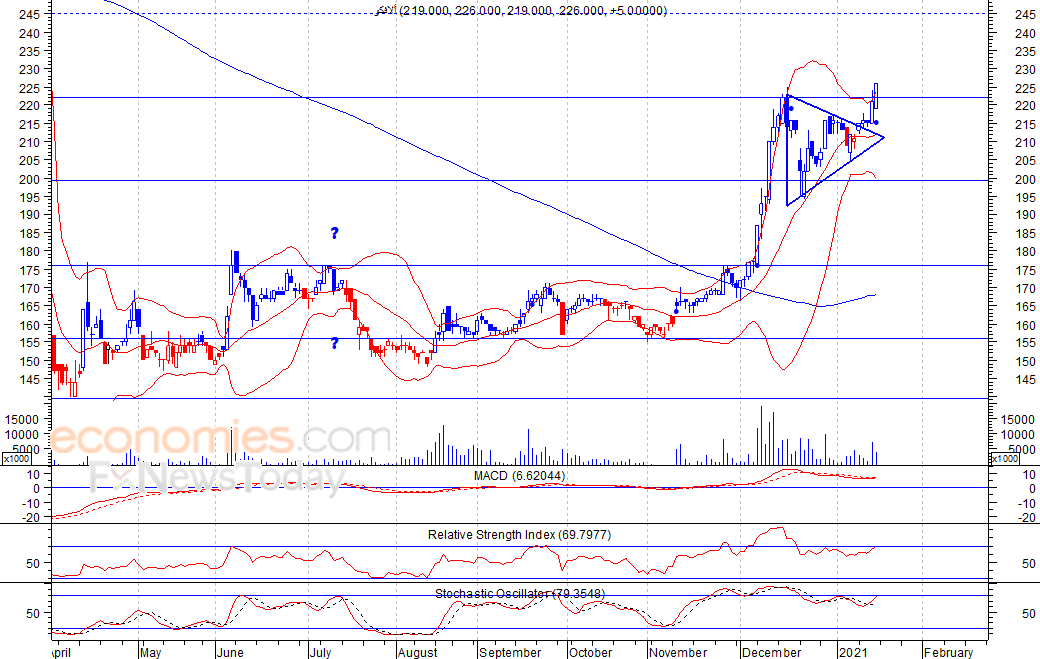Select the September label on the time axis
The height and width of the screenshot is (659, 1040).
point(510,652)
